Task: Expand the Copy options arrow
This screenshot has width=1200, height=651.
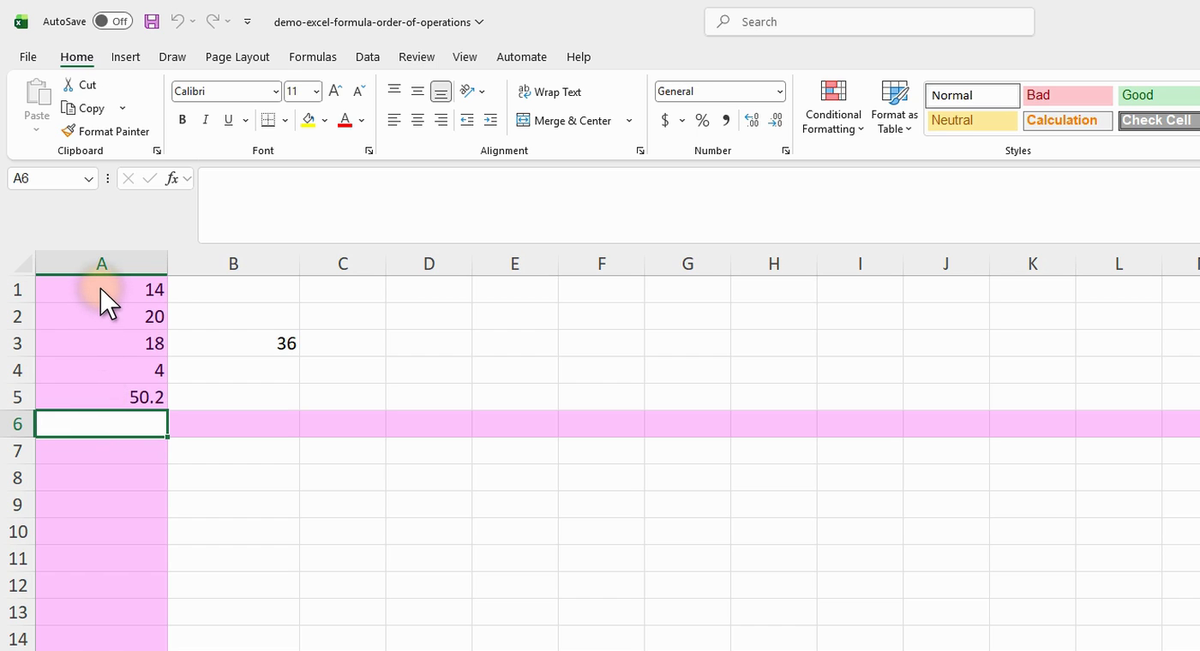Action: click(122, 108)
